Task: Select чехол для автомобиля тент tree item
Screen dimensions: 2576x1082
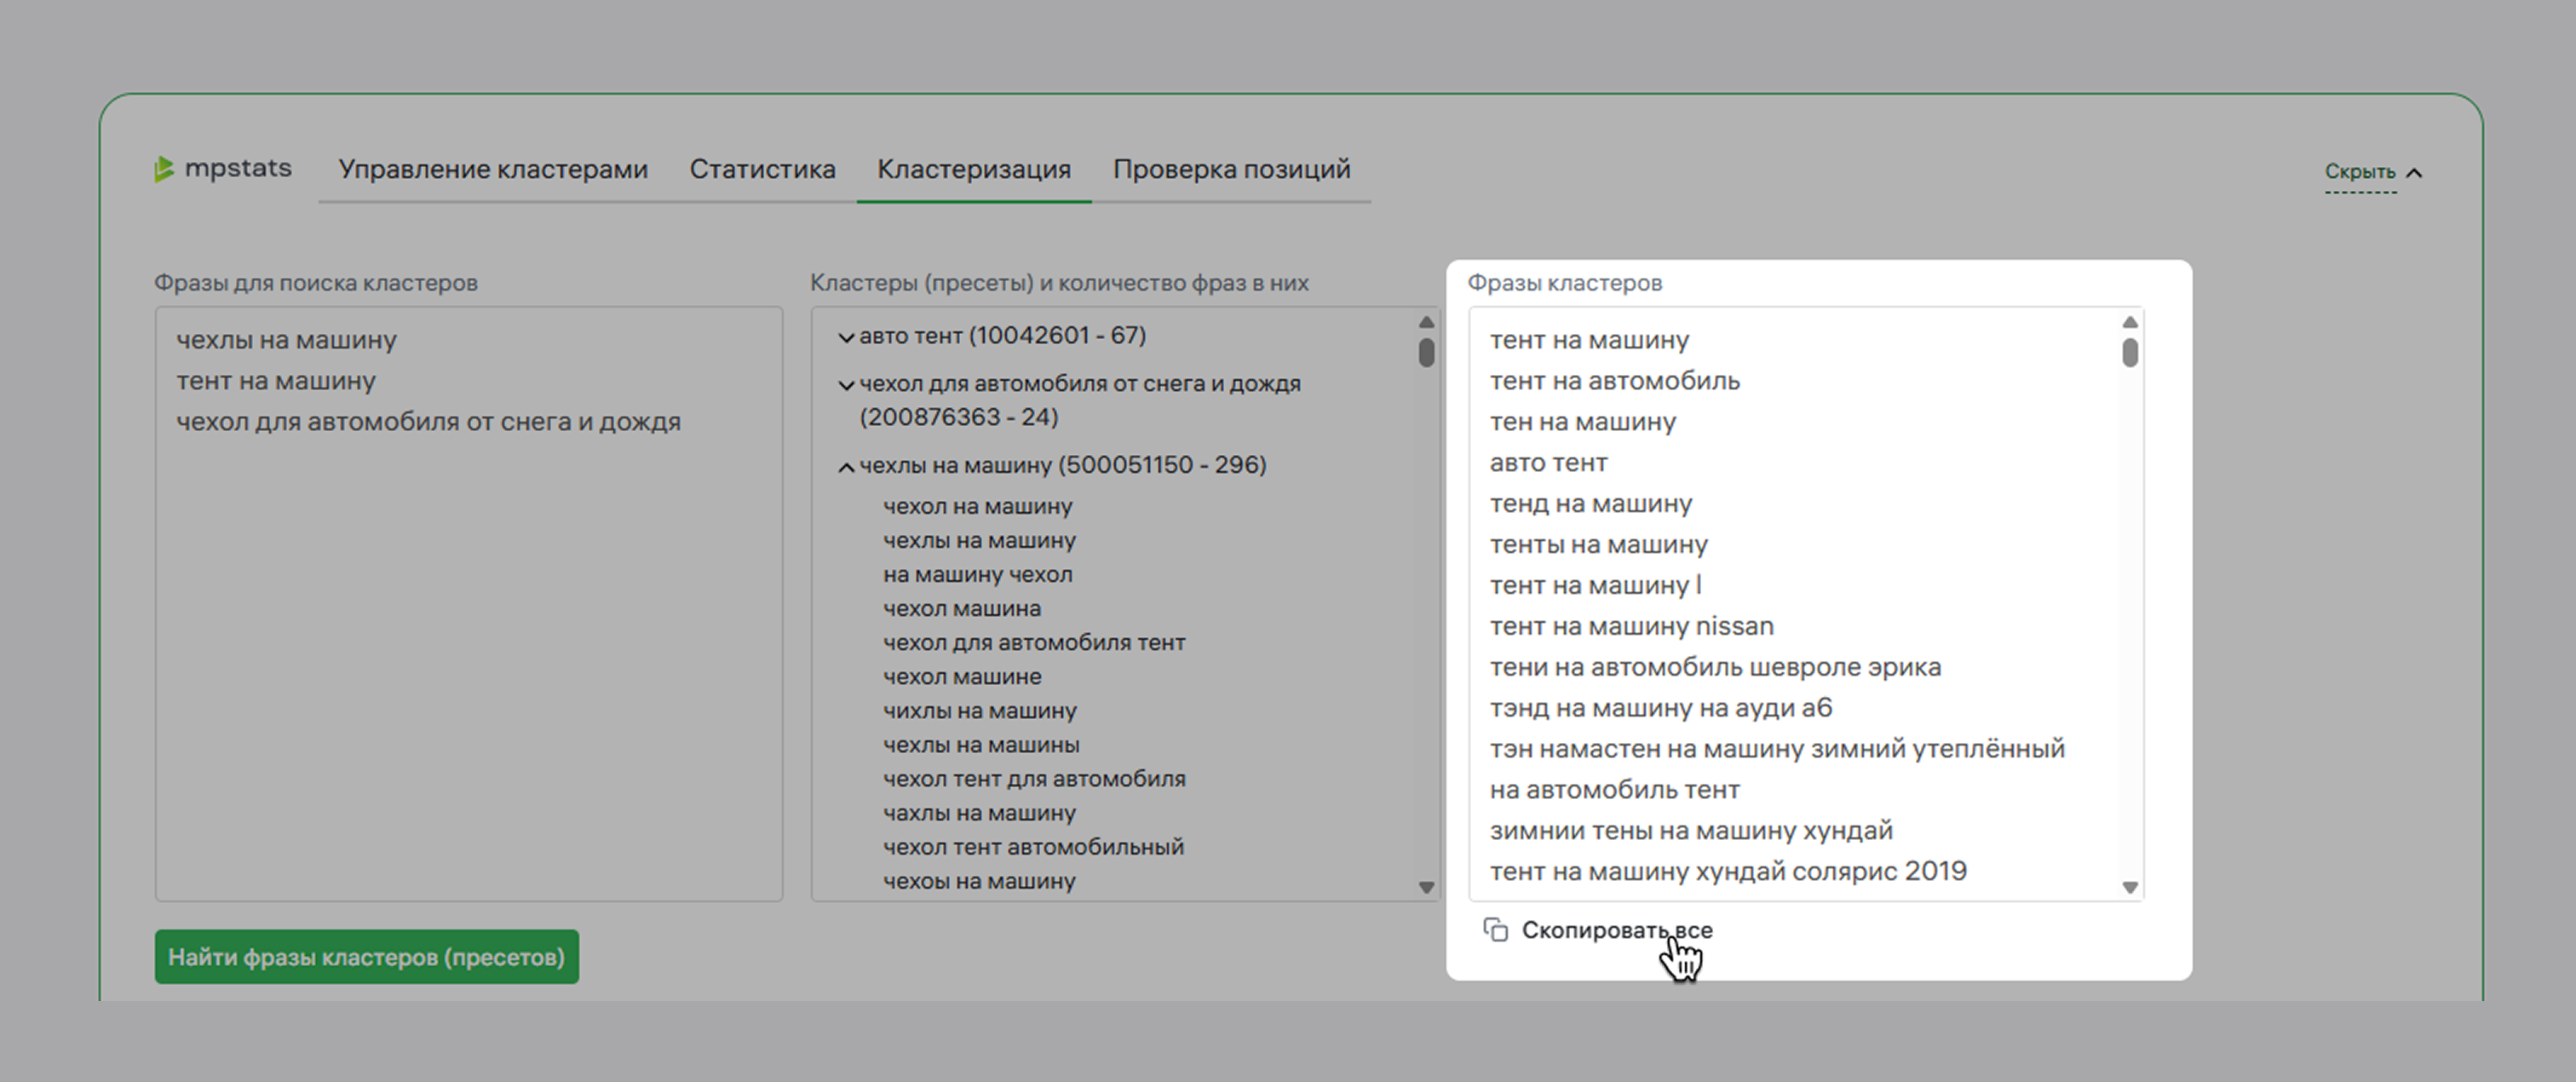Action: pyautogui.click(x=1033, y=643)
